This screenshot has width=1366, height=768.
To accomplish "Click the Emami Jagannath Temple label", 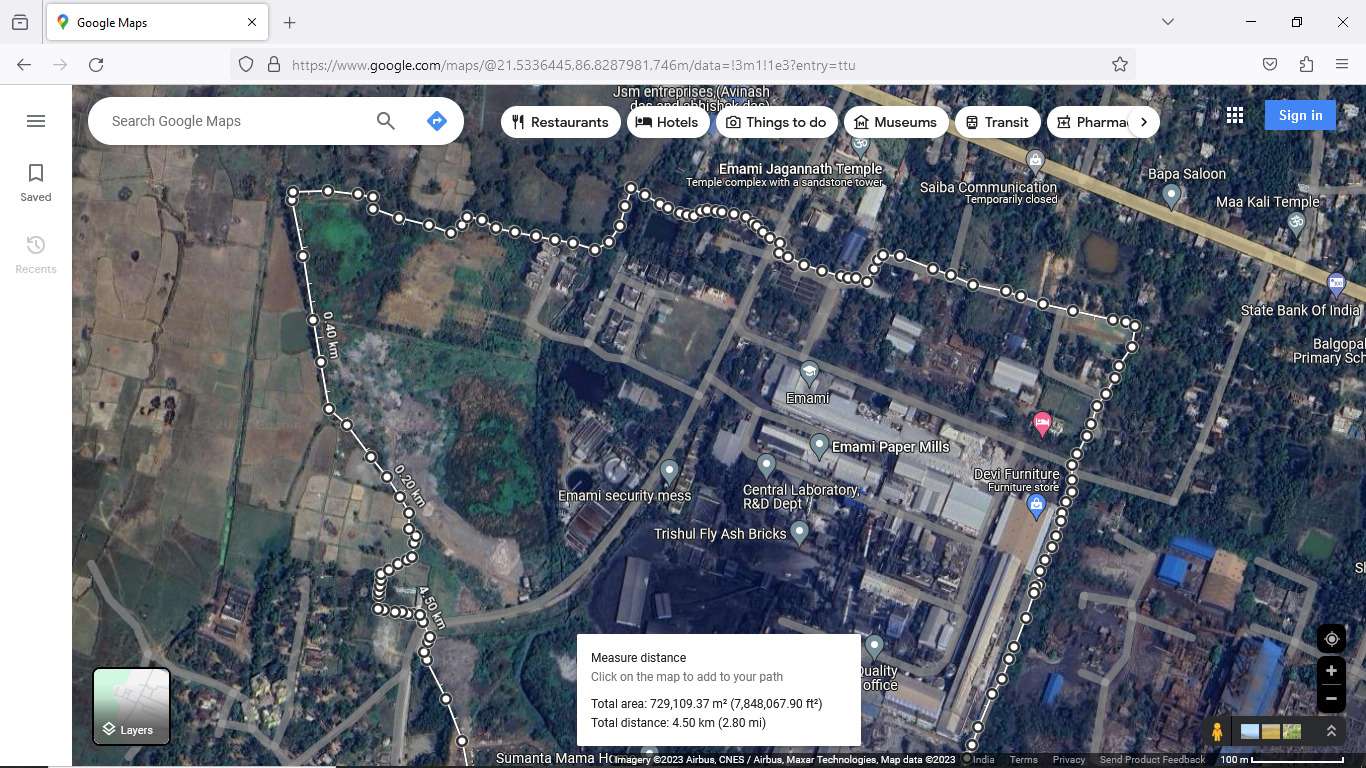I will coord(800,169).
